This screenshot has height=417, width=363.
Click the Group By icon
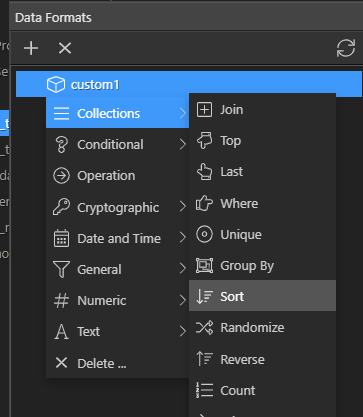click(204, 266)
